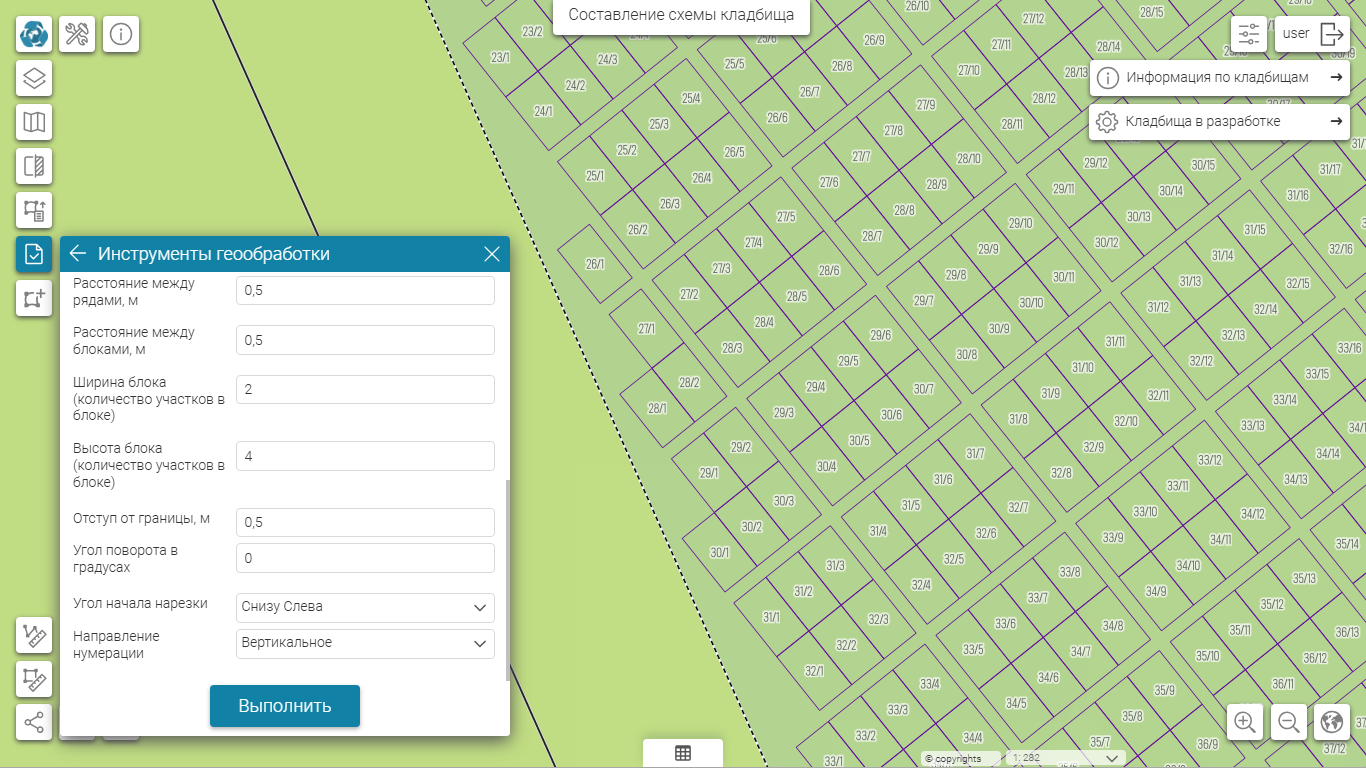Expand the Угол начала нарезки dropdown
Image resolution: width=1366 pixels, height=768 pixels.
[x=366, y=607]
